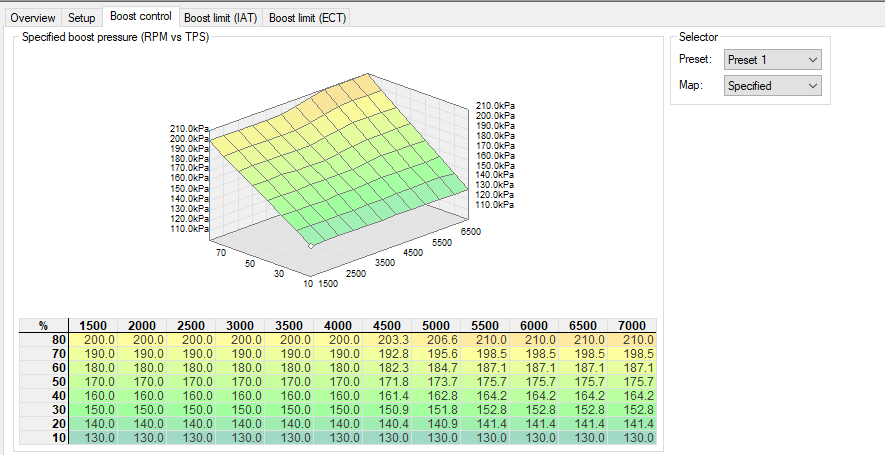The height and width of the screenshot is (455, 885).
Task: Click the 170.0 cell under 3000 RPM
Action: [240, 382]
